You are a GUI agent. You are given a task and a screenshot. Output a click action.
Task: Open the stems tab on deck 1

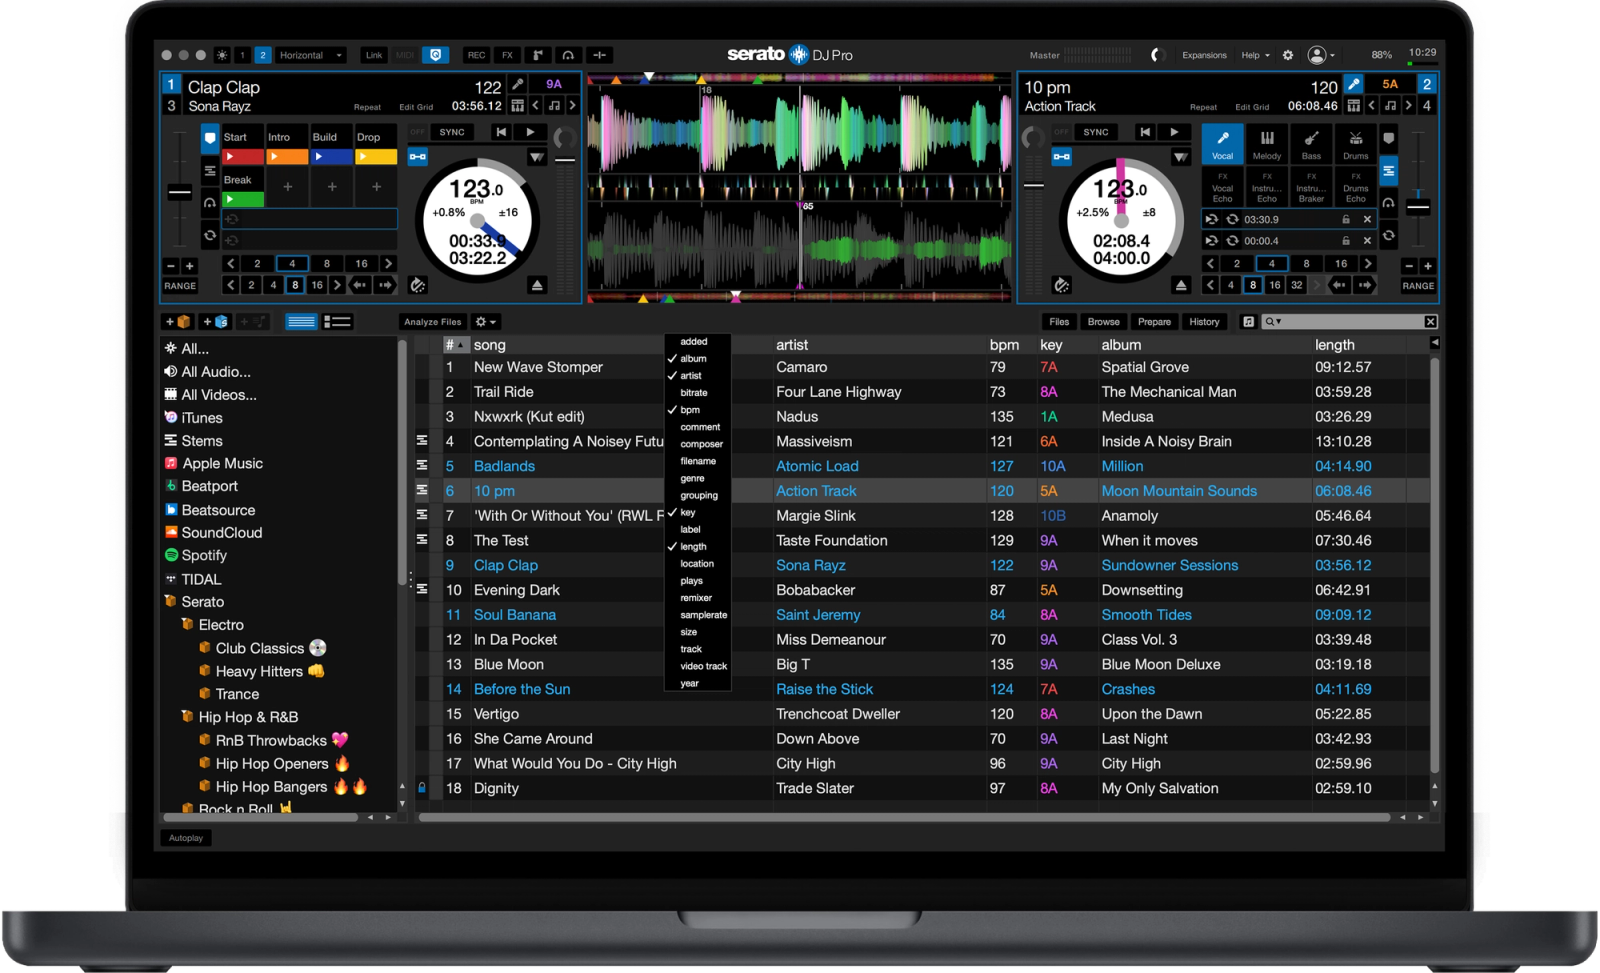pyautogui.click(x=210, y=171)
